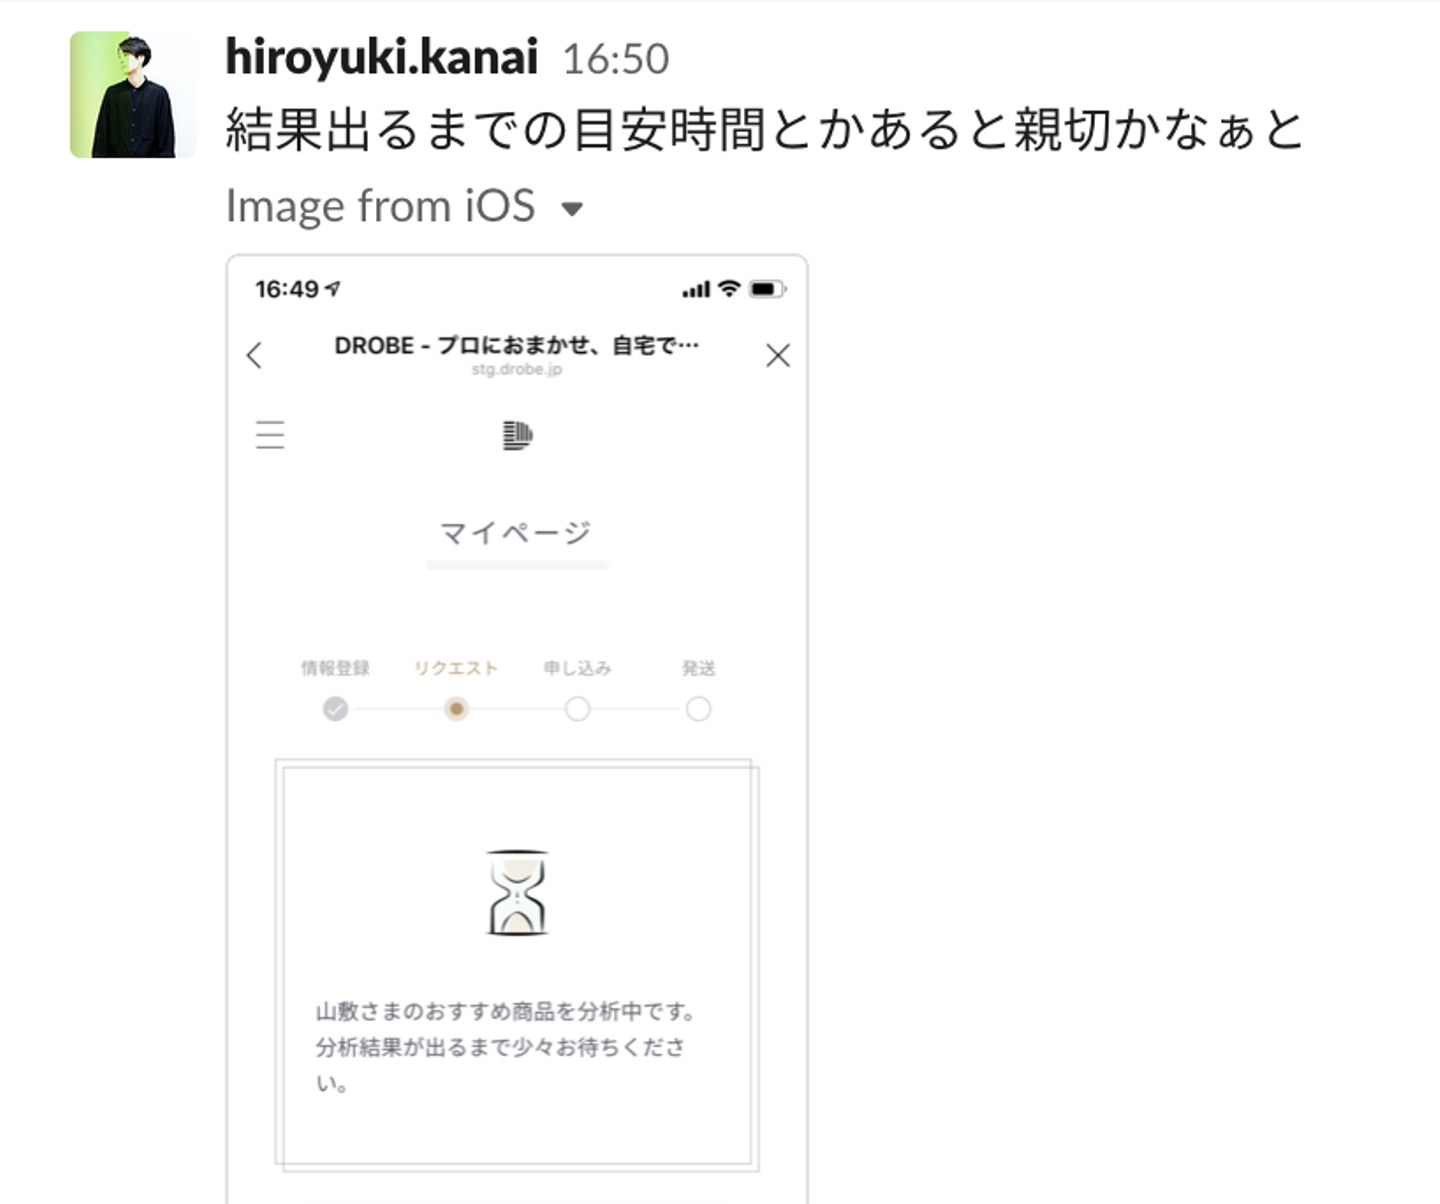Select the 発送 step circle
This screenshot has height=1204, width=1440.
click(698, 709)
